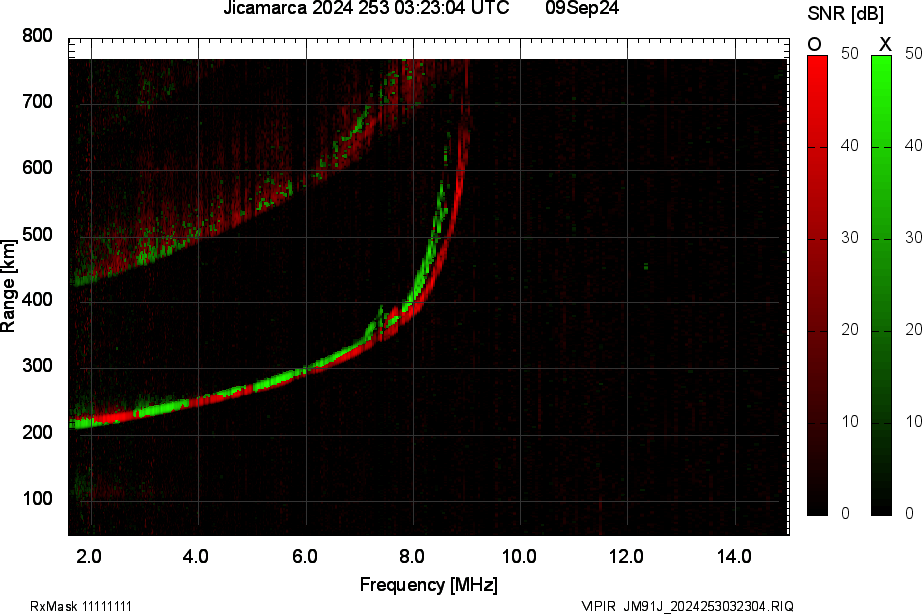
Task: Click the '10' tick beside red O colorbar
Action: (x=849, y=422)
